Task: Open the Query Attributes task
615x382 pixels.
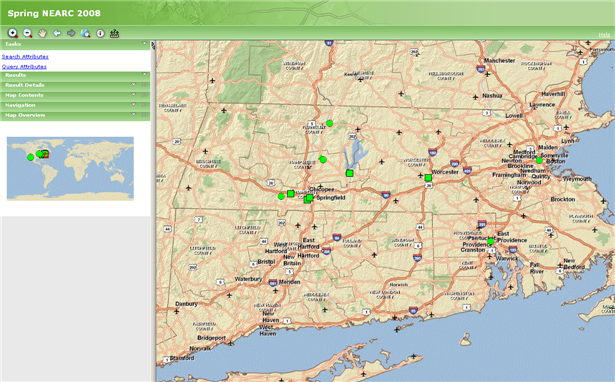Action: [24, 67]
